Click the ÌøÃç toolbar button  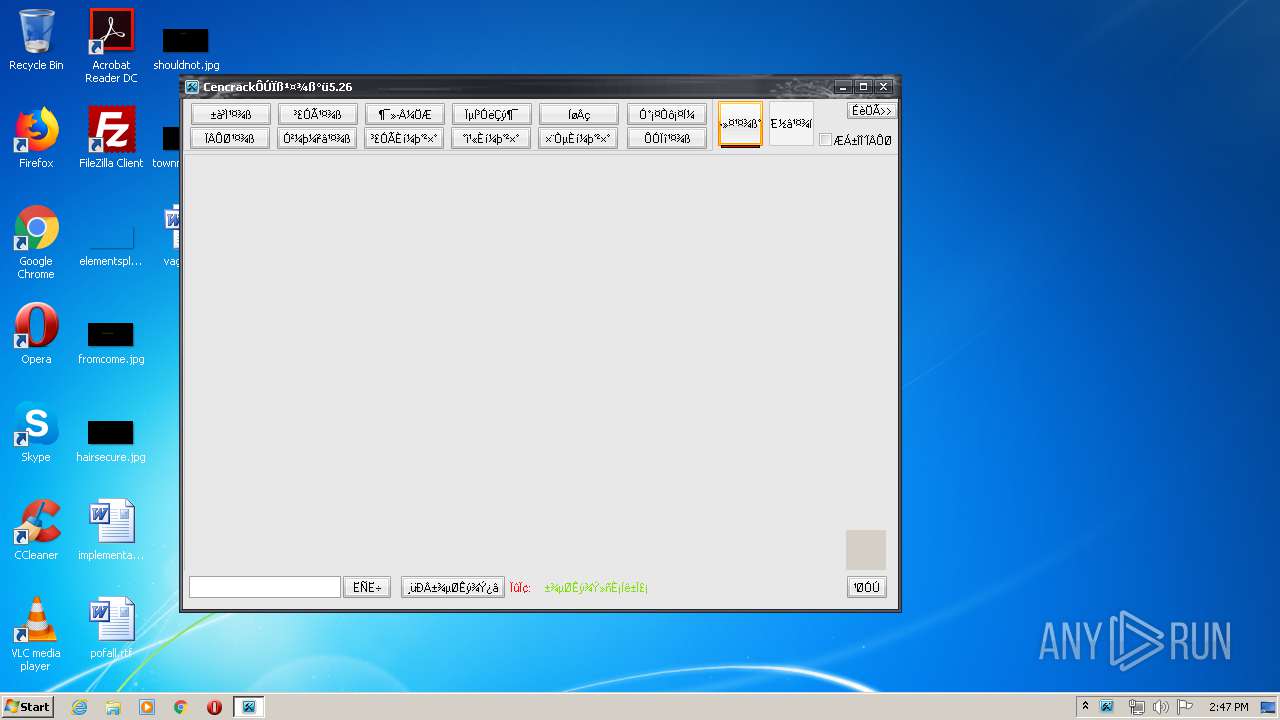point(578,114)
